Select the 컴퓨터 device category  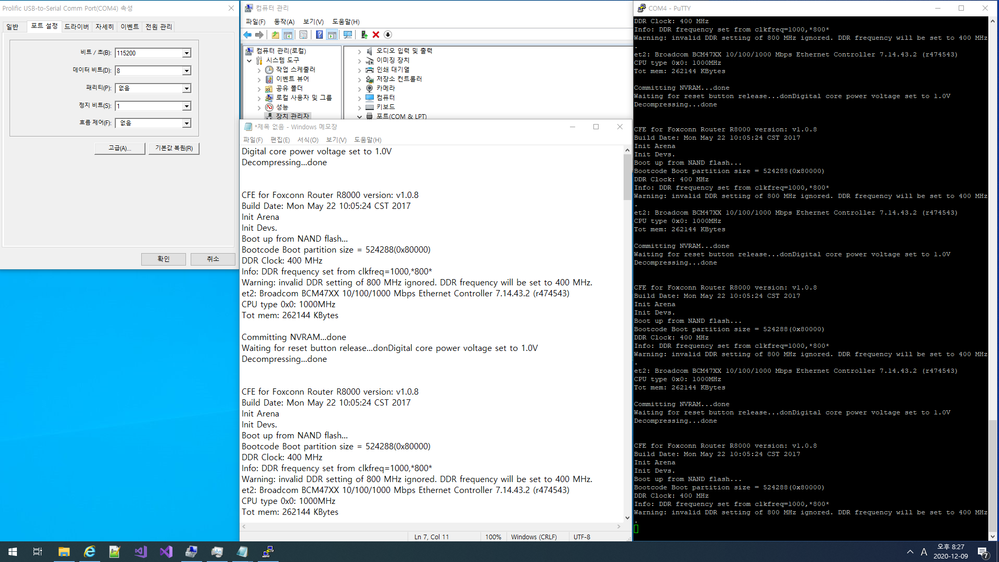pos(385,97)
